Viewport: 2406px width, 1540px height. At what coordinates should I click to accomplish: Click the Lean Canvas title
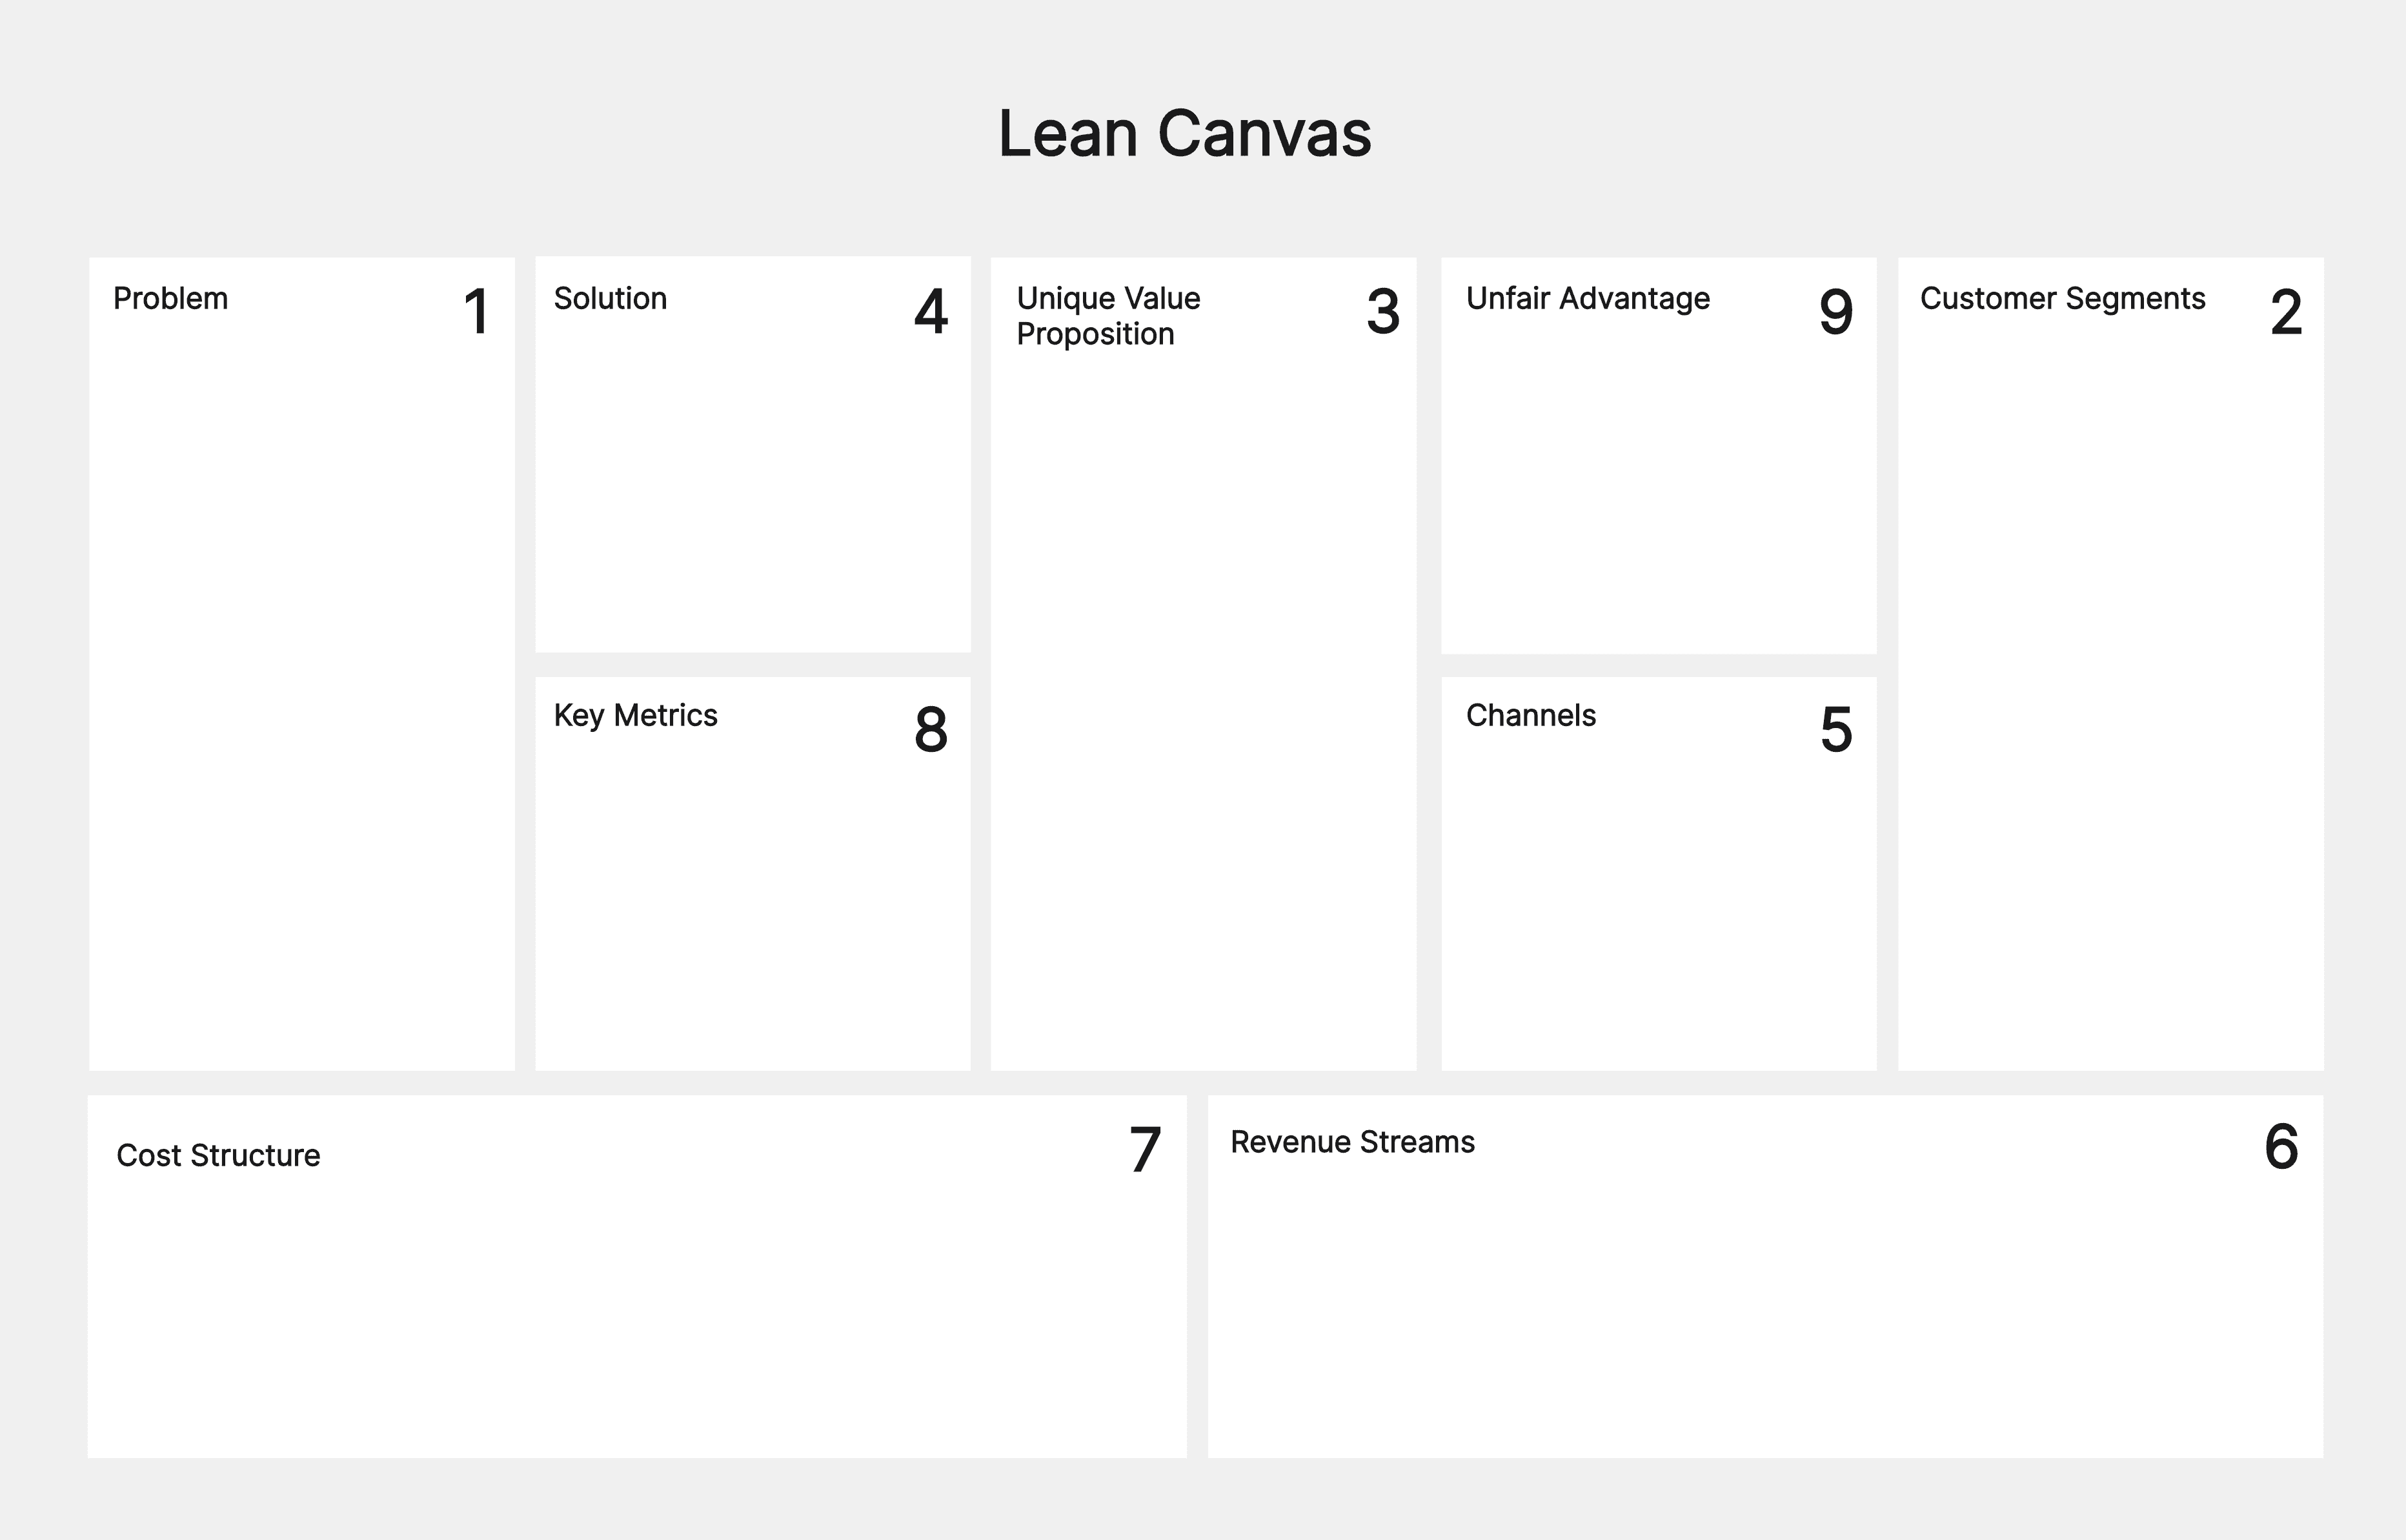tap(1184, 134)
